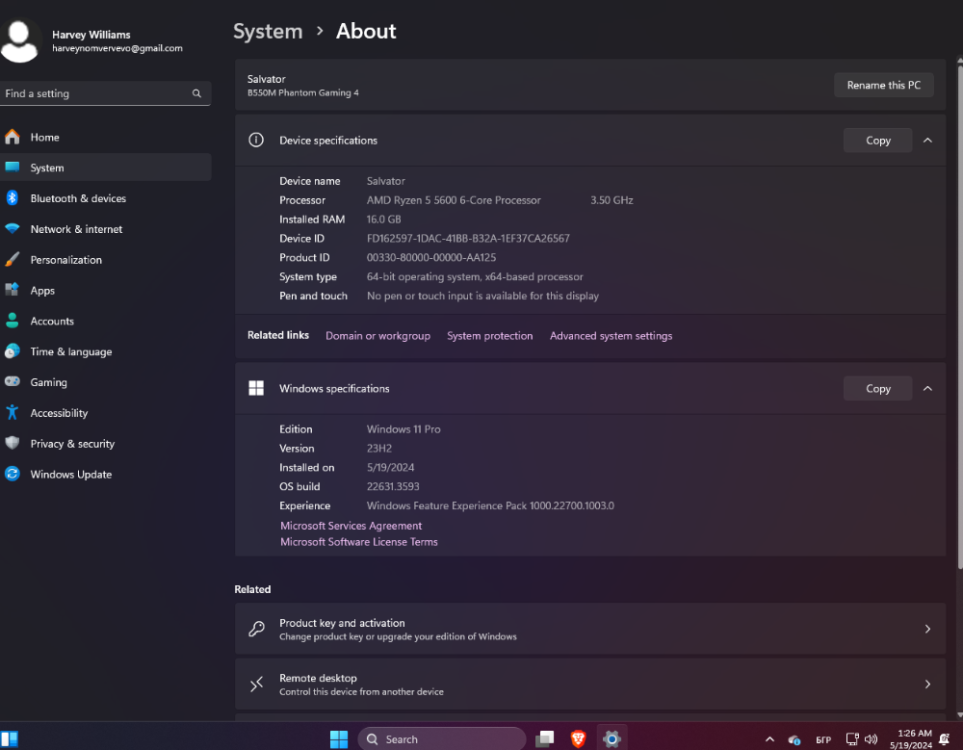The image size is (963, 750).
Task: Click the search magnifier in Find a setting
Action: click(x=197, y=93)
